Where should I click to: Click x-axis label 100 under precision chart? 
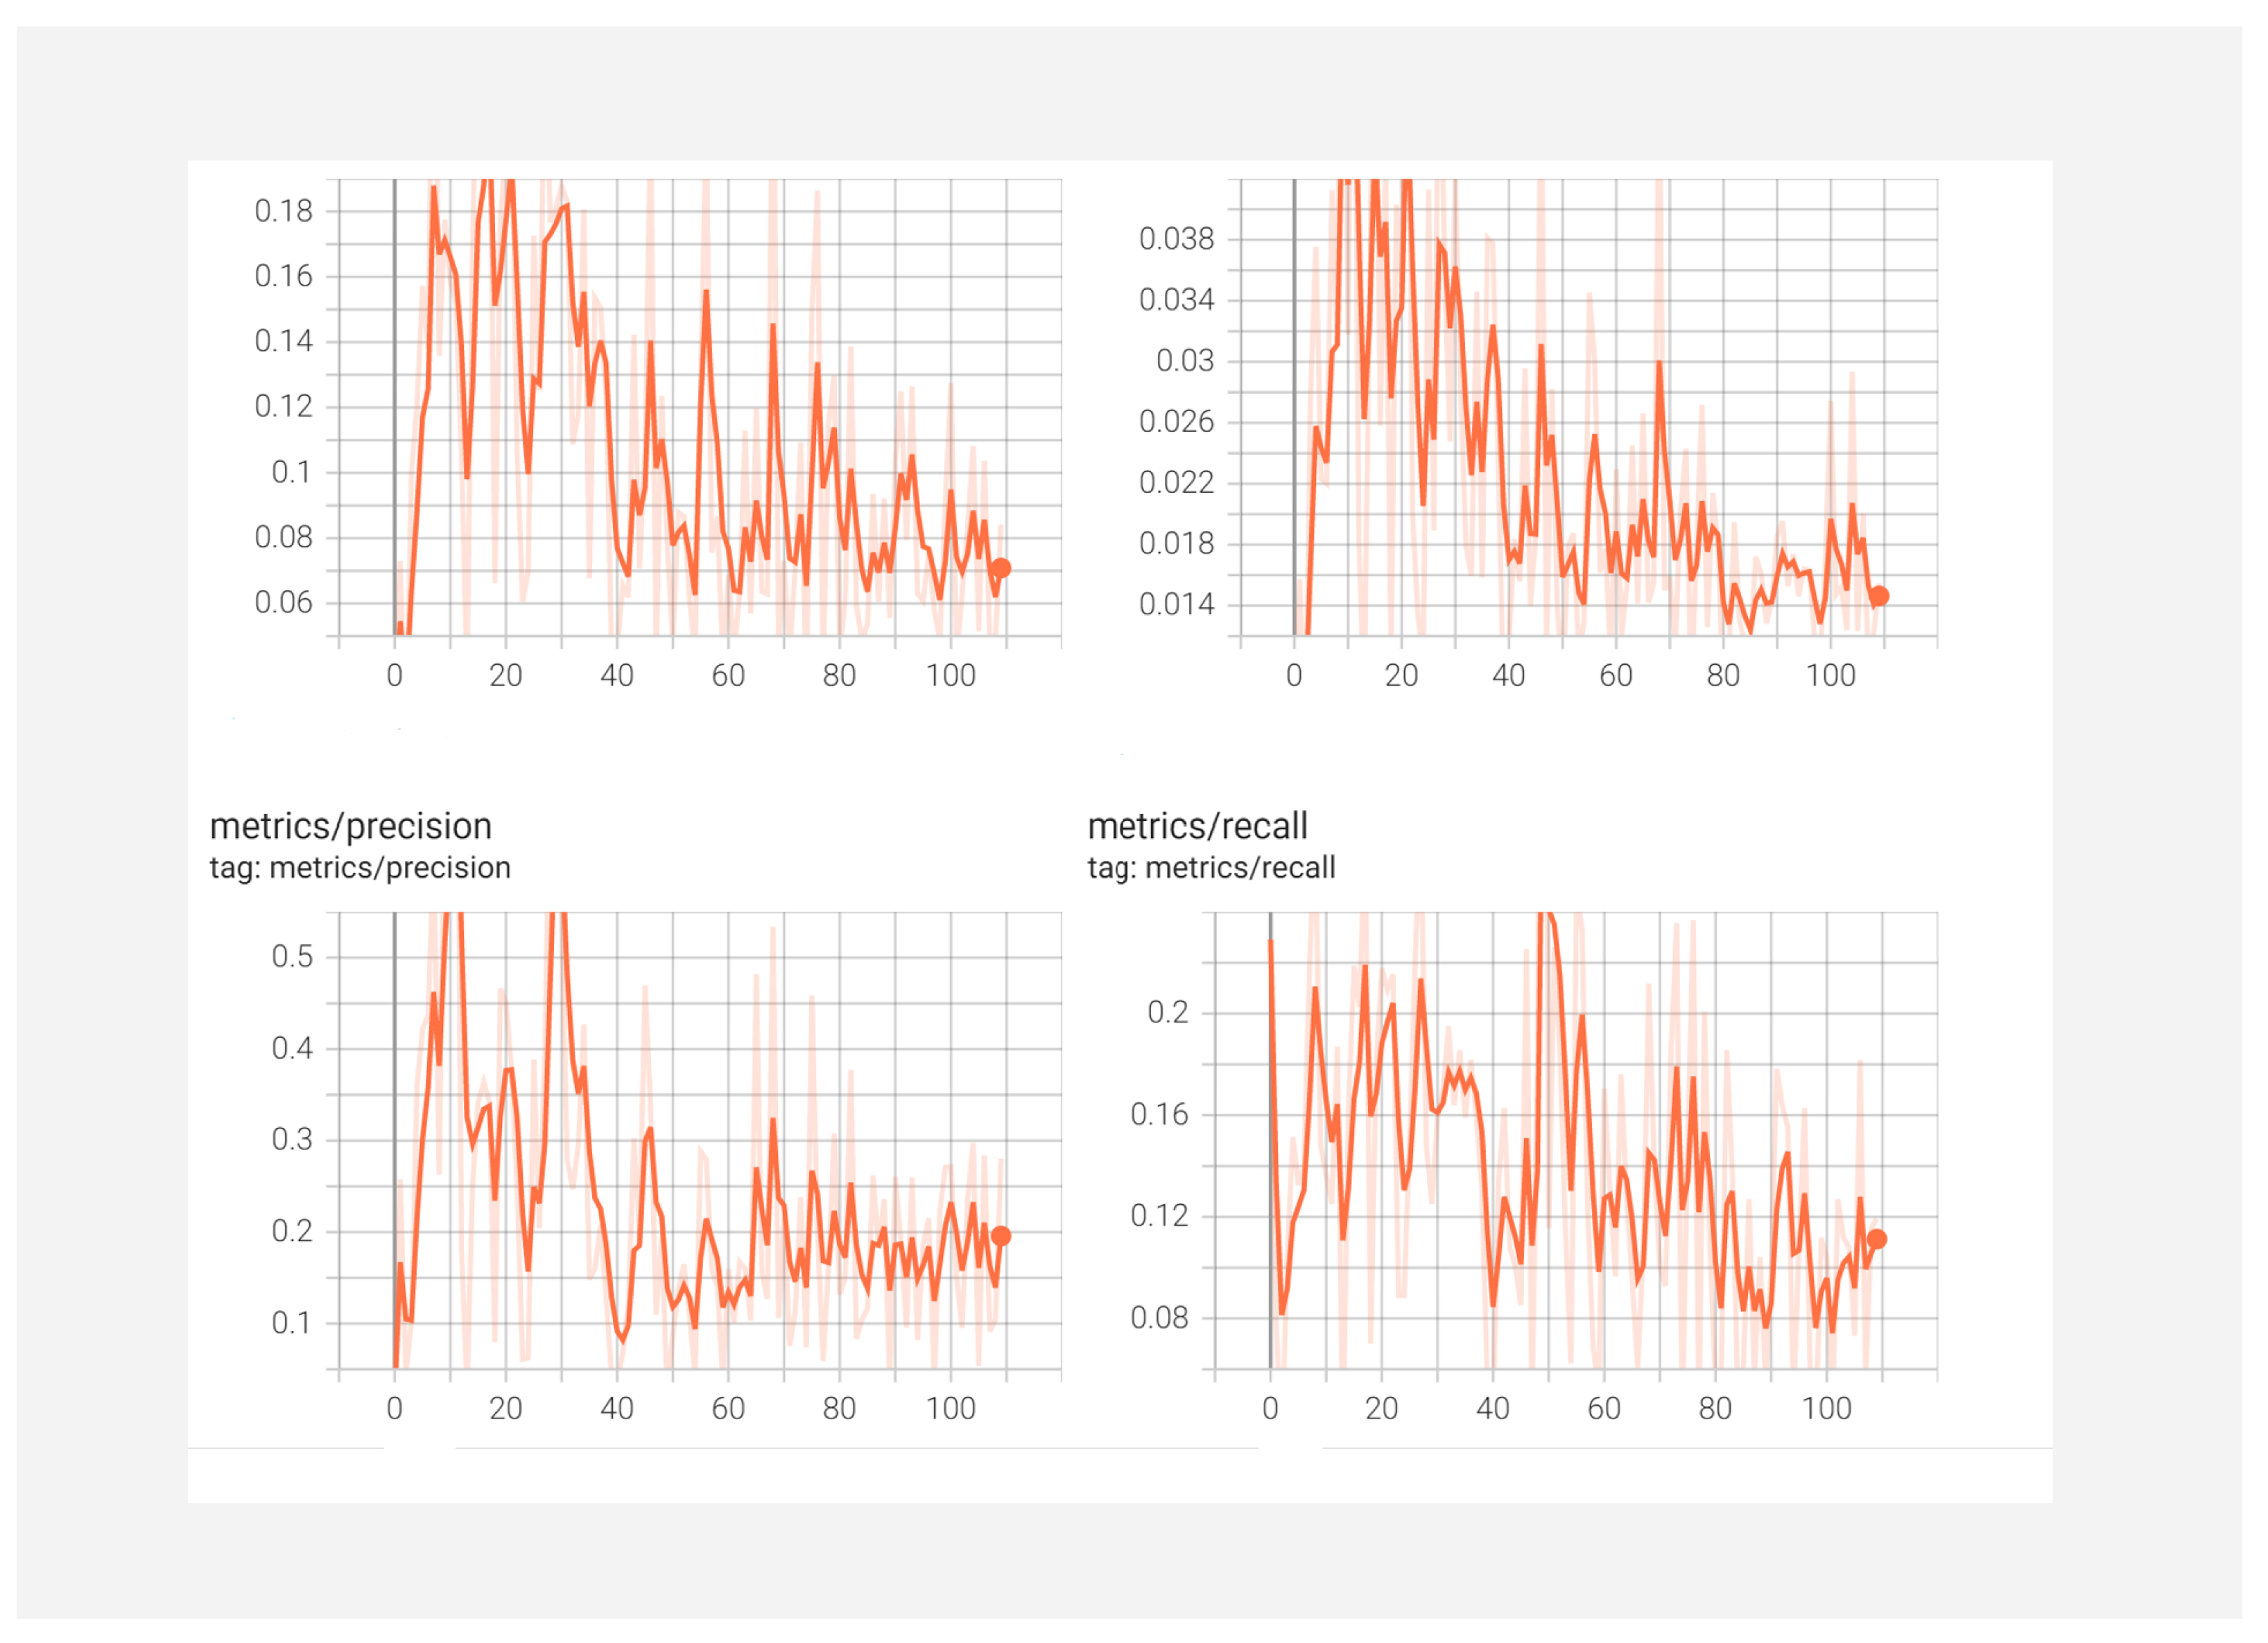point(950,1409)
